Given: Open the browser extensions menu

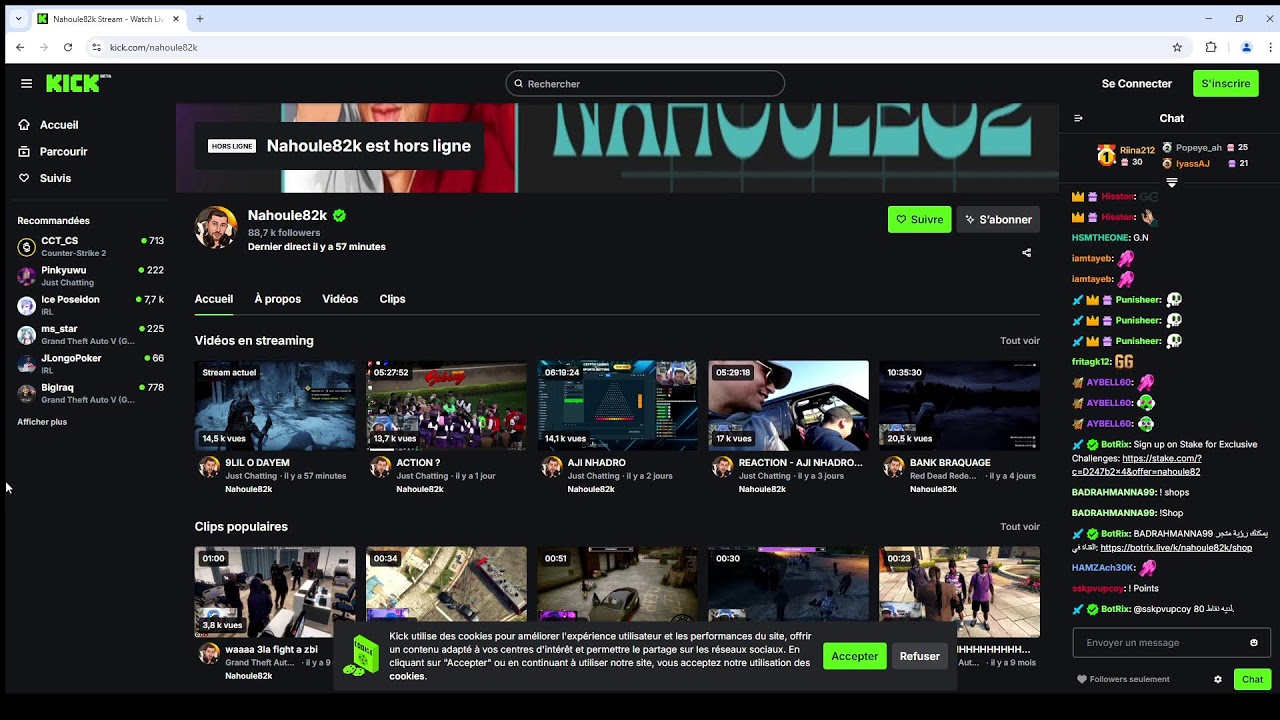Looking at the screenshot, I should tap(1211, 47).
